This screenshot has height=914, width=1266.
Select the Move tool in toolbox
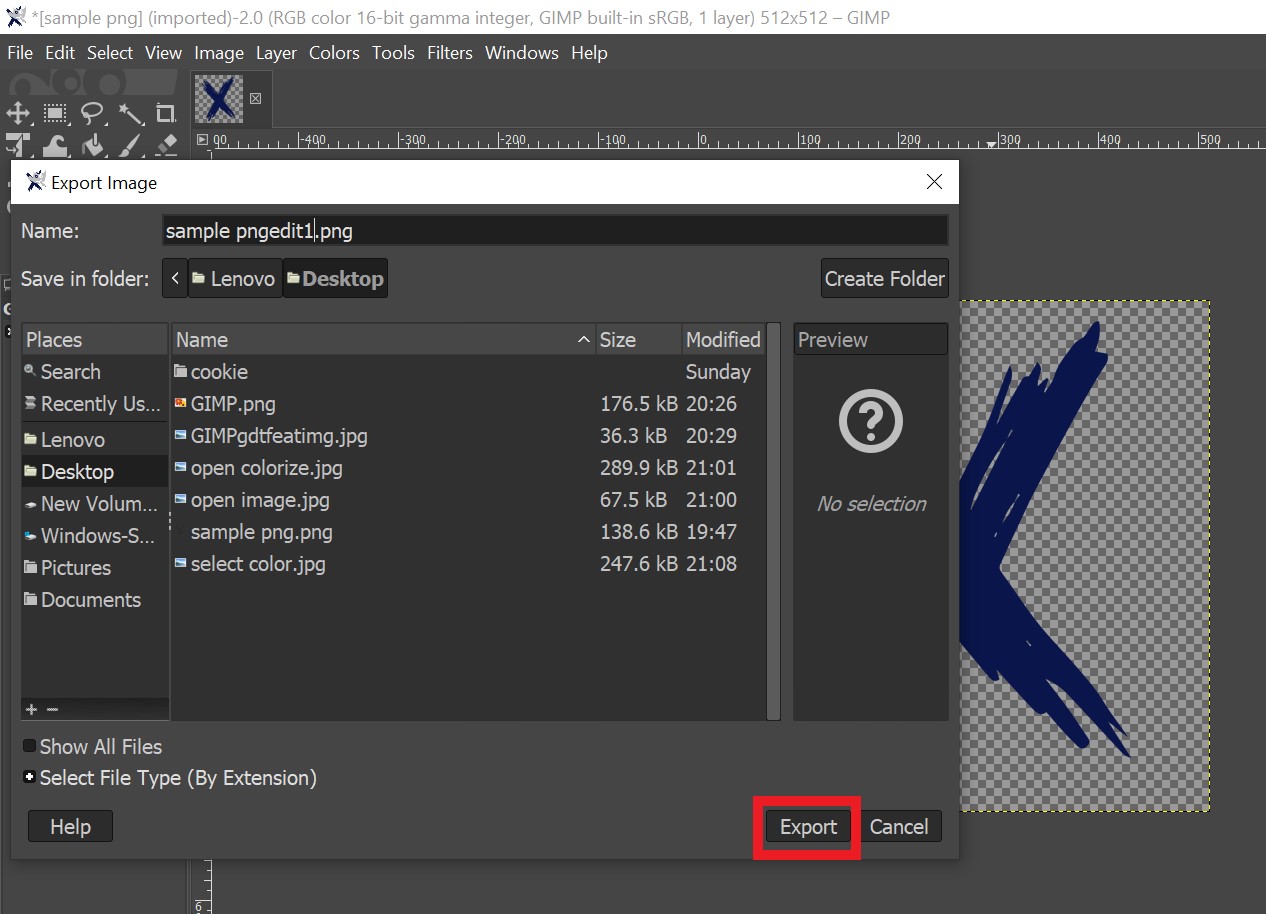click(x=18, y=113)
